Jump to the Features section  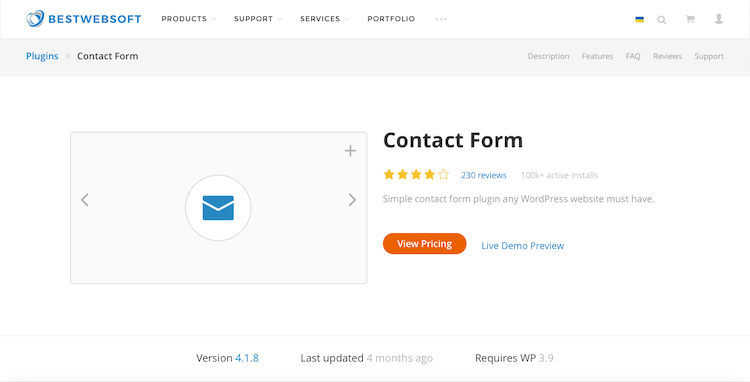click(x=597, y=56)
